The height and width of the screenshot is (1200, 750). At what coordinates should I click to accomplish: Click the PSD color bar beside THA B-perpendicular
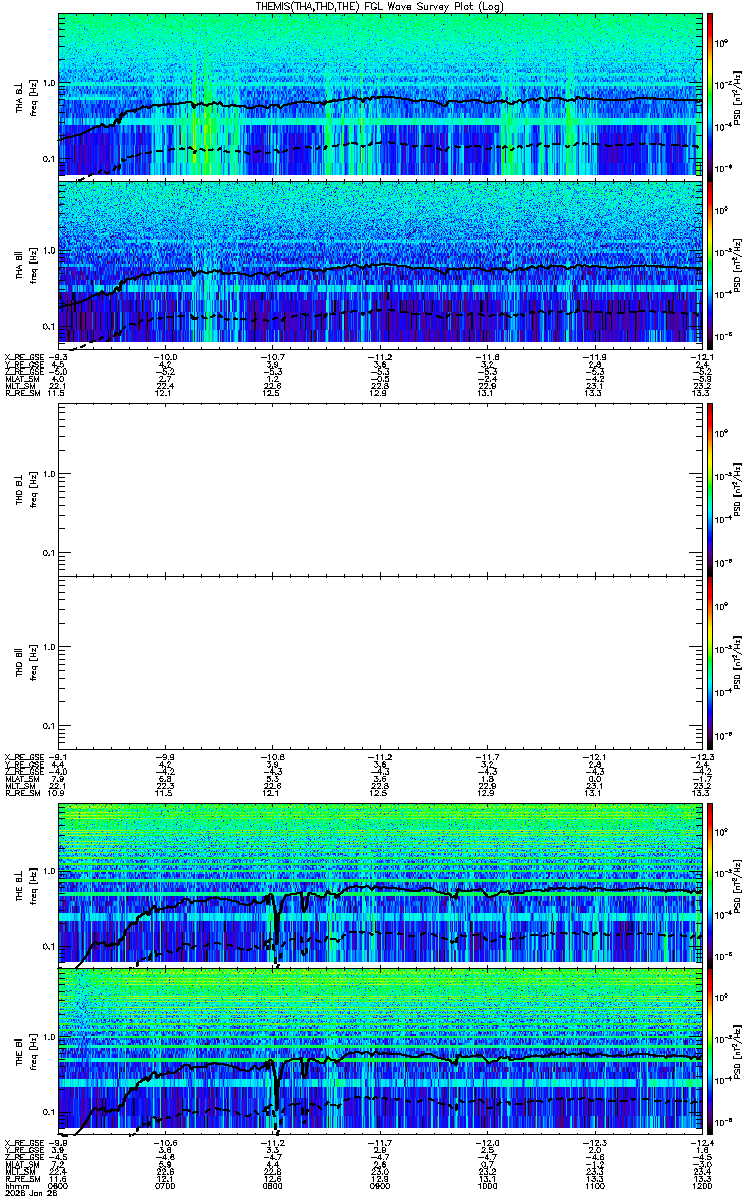point(710,95)
